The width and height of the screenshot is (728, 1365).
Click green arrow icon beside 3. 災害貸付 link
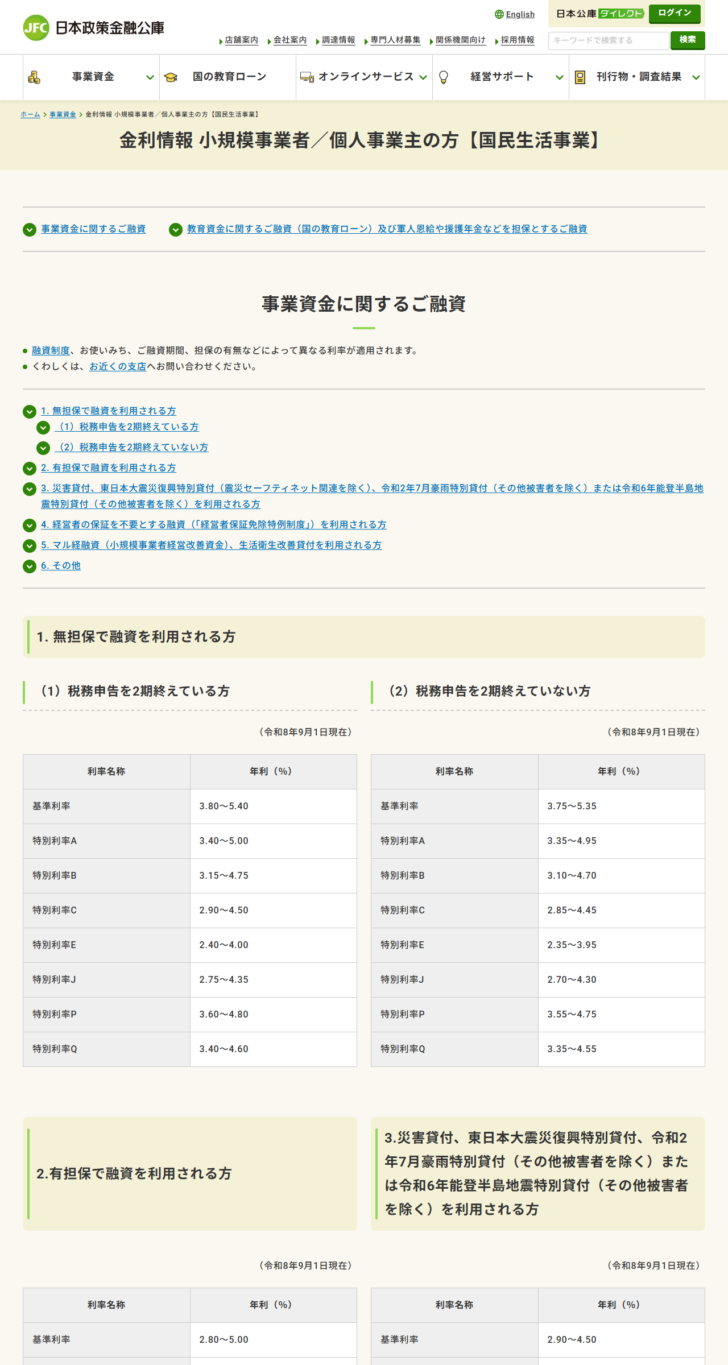point(29,489)
